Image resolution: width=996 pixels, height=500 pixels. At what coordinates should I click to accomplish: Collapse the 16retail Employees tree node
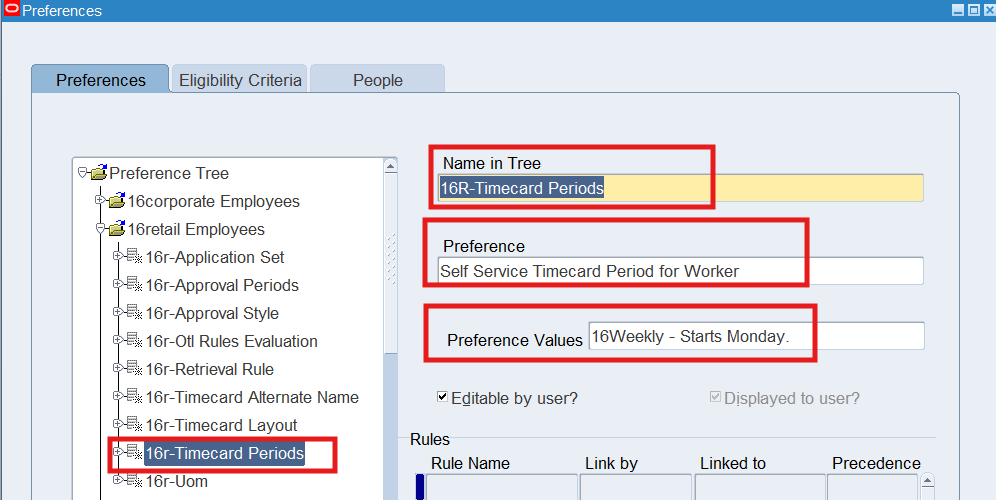click(100, 229)
